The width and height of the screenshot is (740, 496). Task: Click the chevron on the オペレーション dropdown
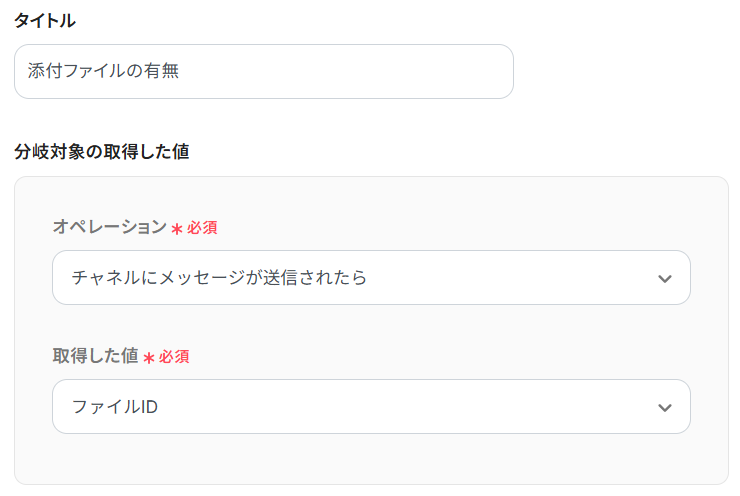click(x=665, y=278)
